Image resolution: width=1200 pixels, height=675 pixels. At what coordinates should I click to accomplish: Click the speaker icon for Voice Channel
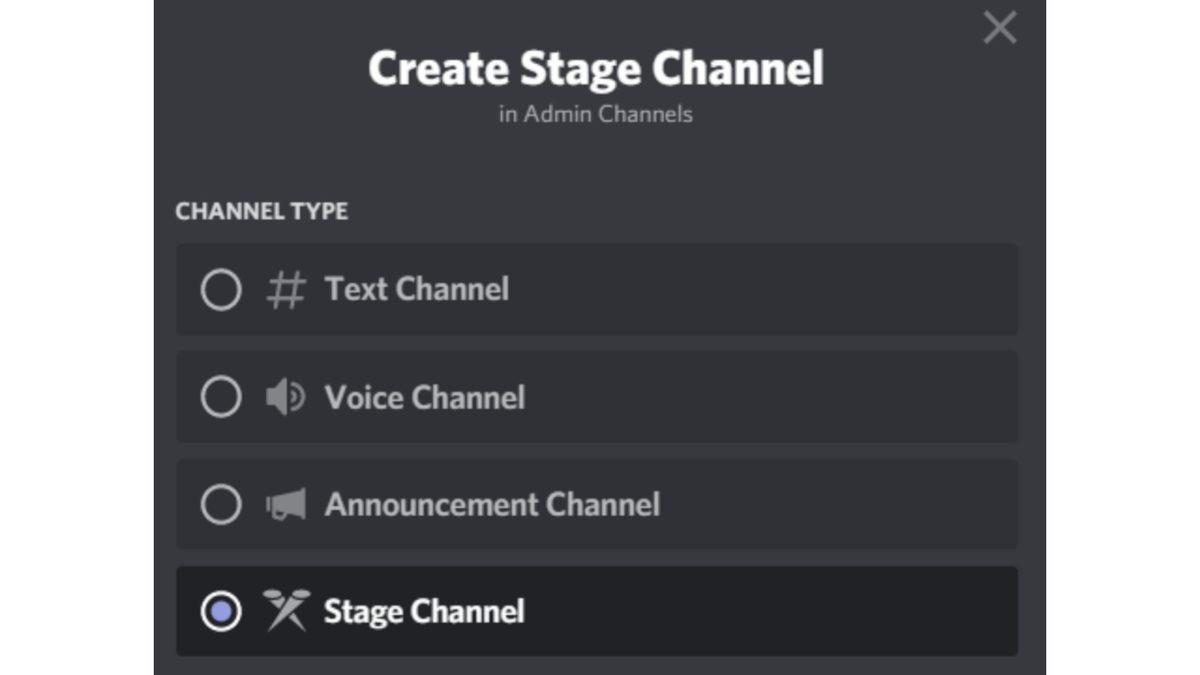[285, 398]
